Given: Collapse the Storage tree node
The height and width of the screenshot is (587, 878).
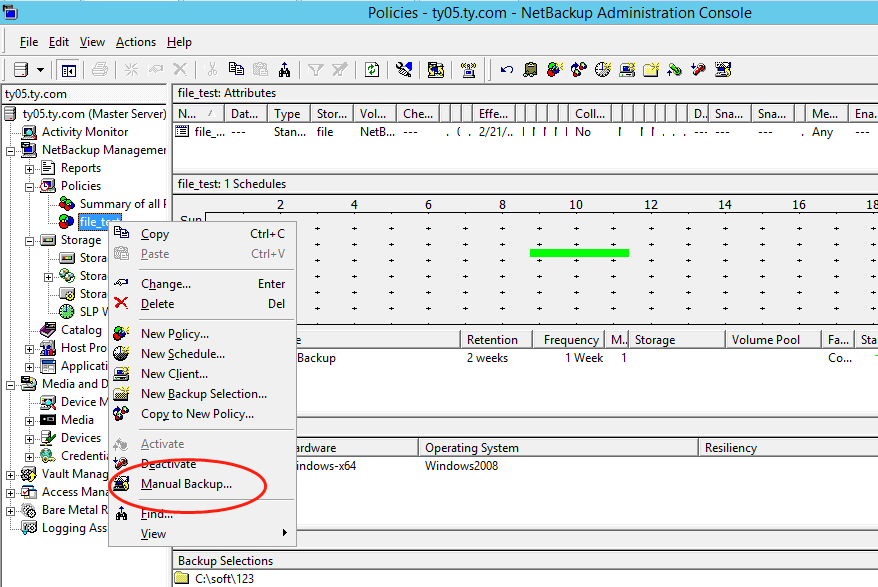Looking at the screenshot, I should [30, 241].
